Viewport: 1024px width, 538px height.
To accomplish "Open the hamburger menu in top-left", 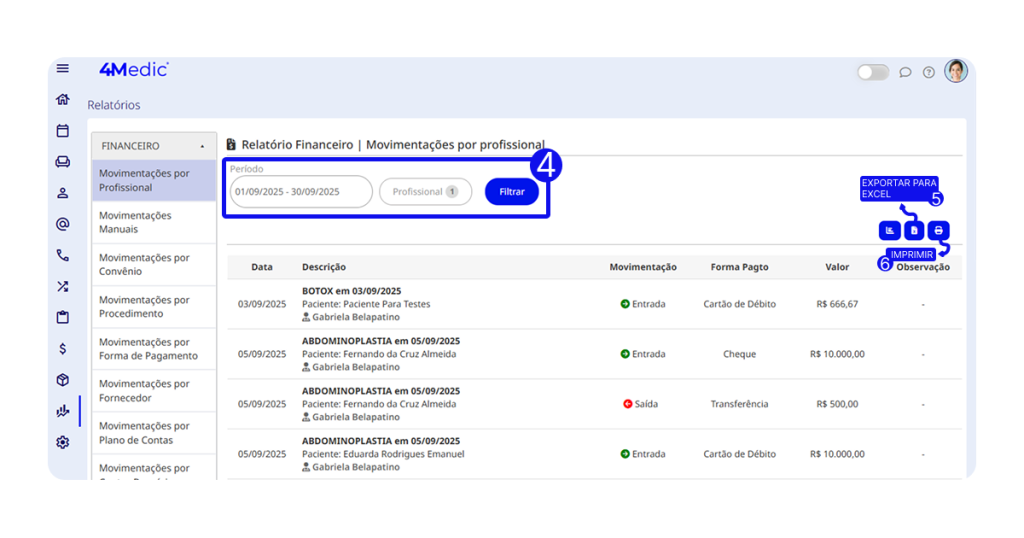I will [x=63, y=69].
